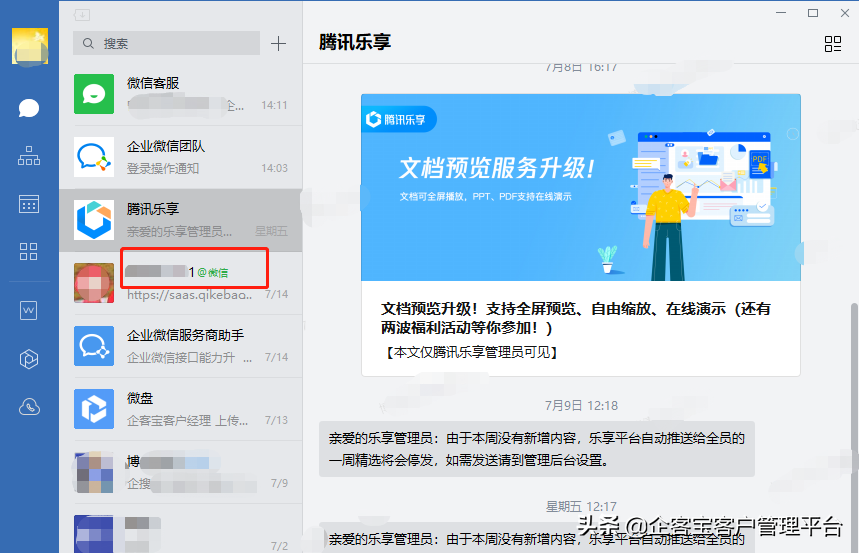
Task: Click the saas.qikebao link preview
Action: 190,294
